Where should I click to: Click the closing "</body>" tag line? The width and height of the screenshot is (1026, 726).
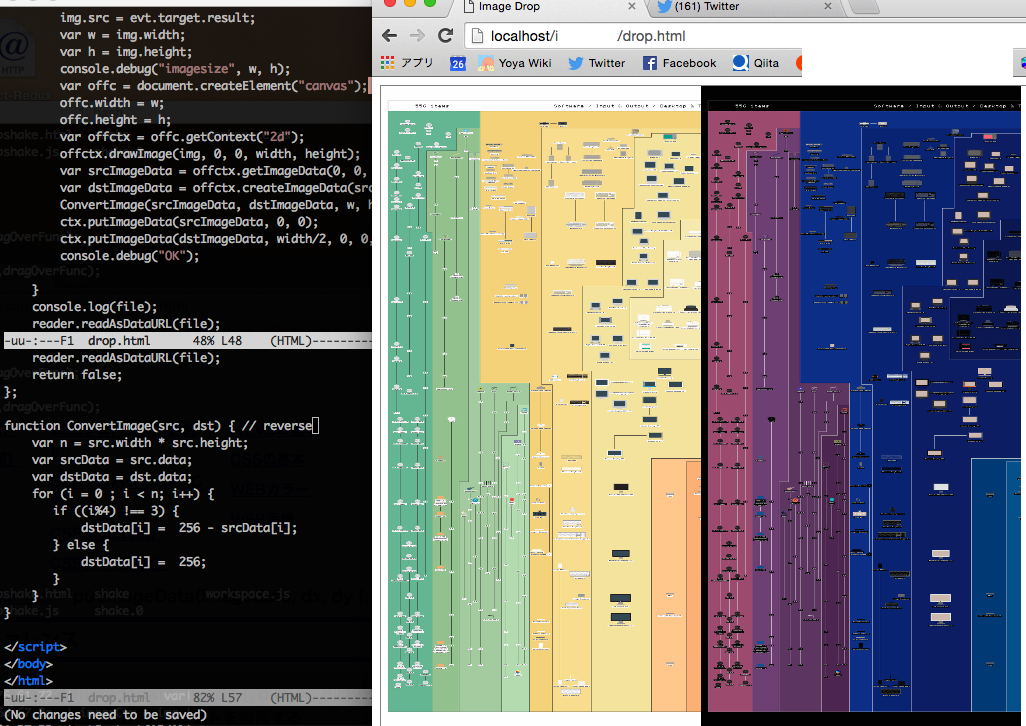28,664
